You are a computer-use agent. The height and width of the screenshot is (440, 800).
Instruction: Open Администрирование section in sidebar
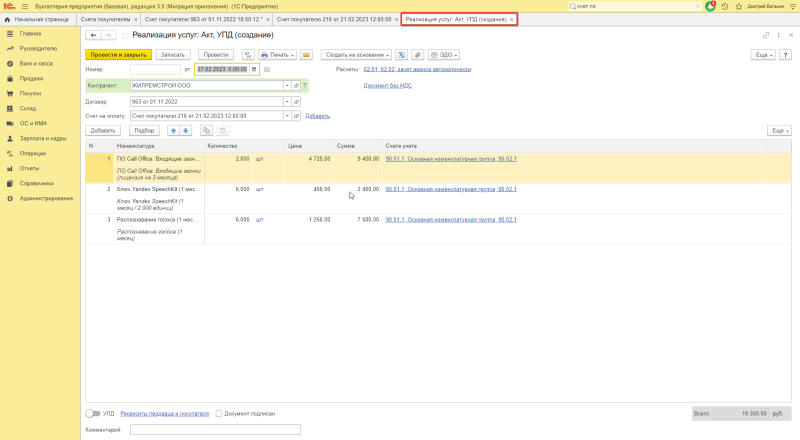(46, 198)
